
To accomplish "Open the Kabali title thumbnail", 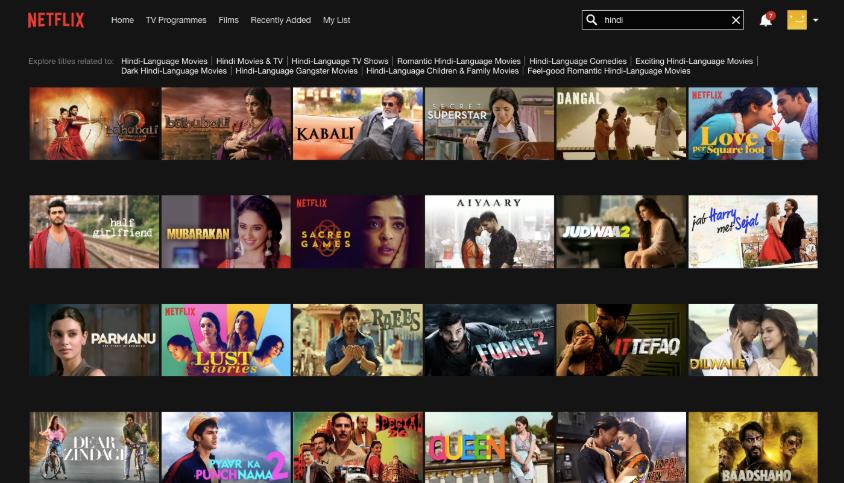I will tap(358, 123).
